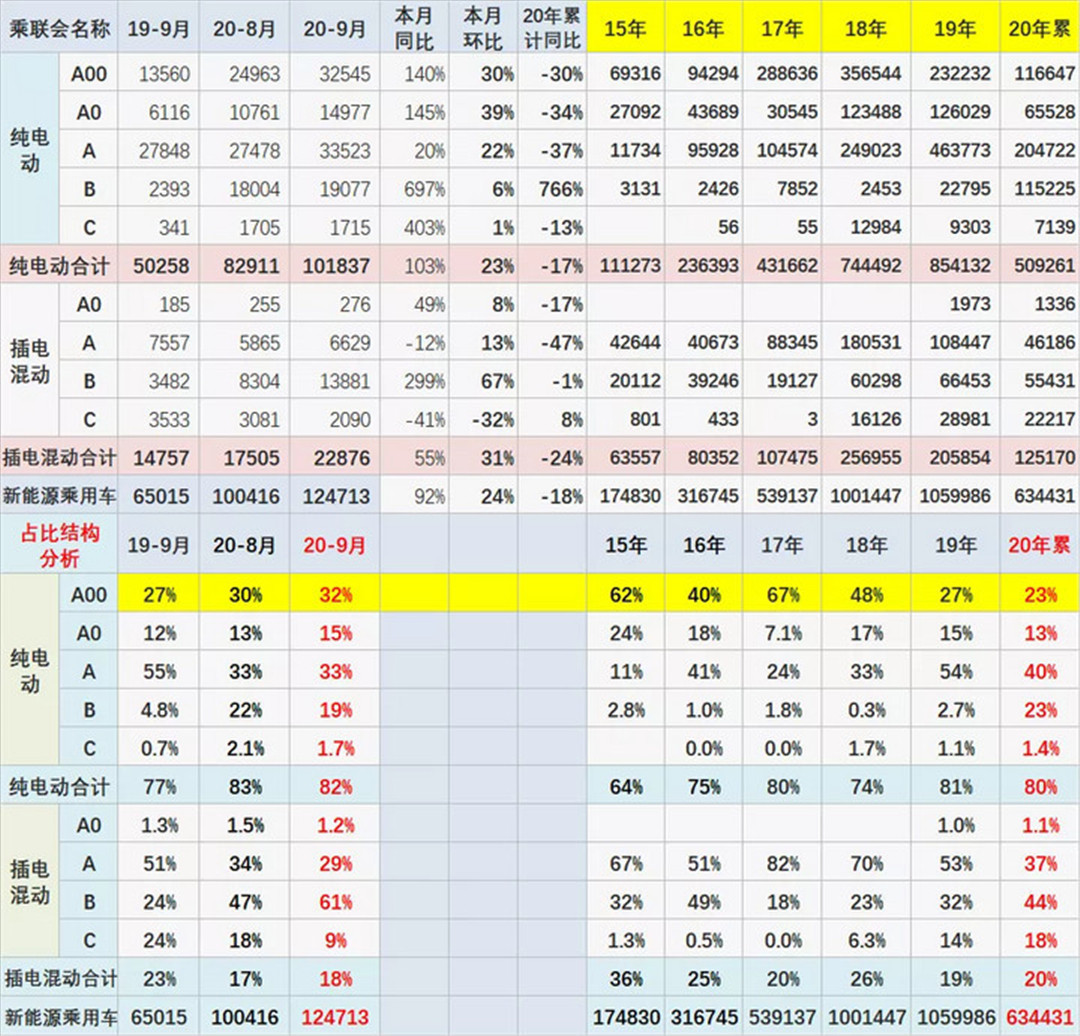Click the 乘联会名称 header cell
The width and height of the screenshot is (1080, 1036).
59,28
